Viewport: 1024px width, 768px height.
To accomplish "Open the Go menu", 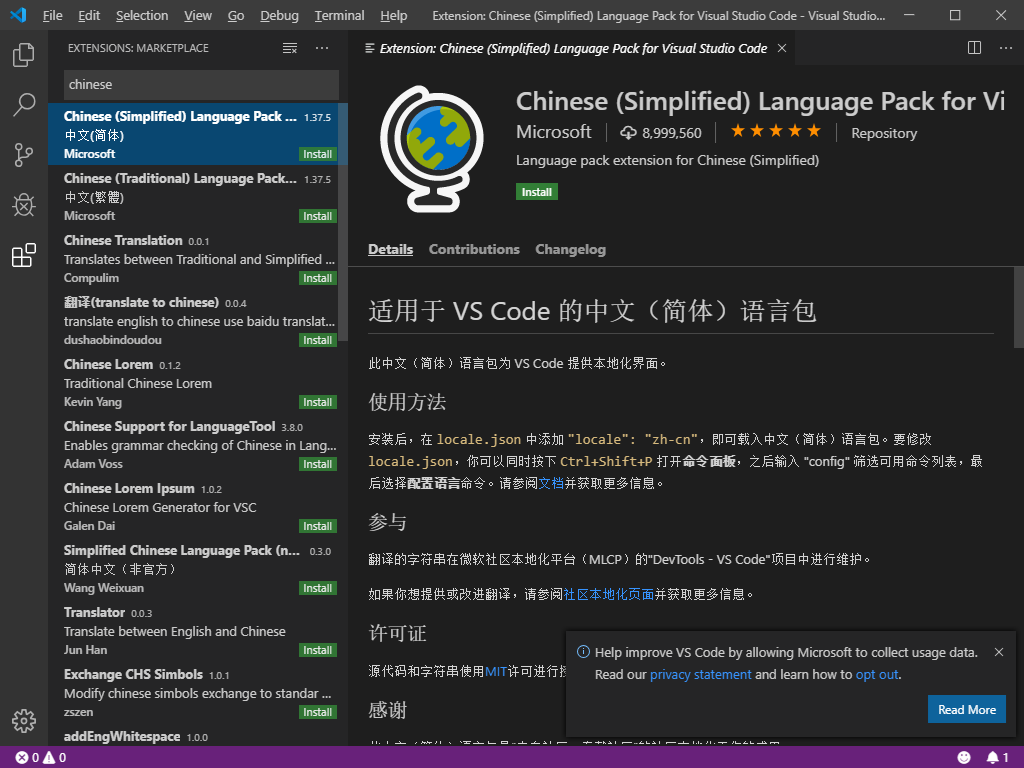I will (x=236, y=16).
